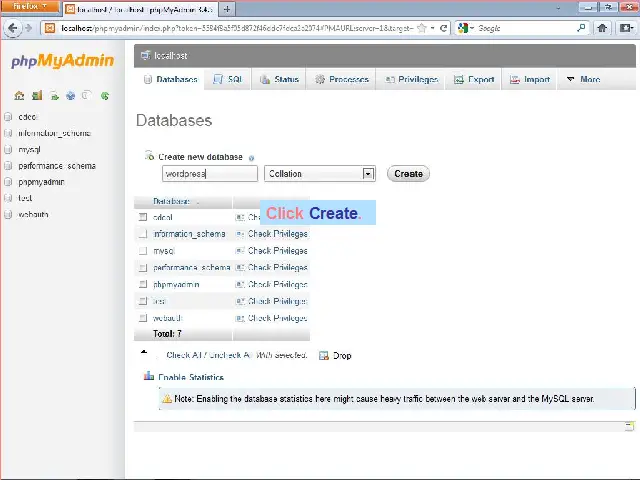Click the Uncheck All link
The height and width of the screenshot is (480, 640).
click(230, 355)
